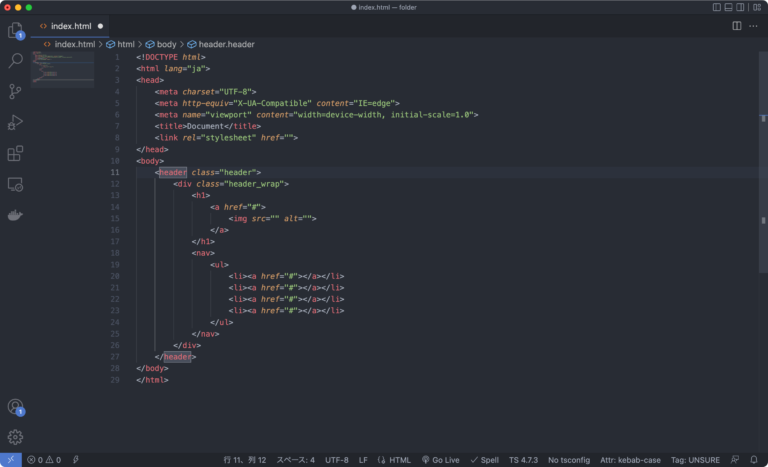The height and width of the screenshot is (467, 768).
Task: Click the remote window indicator in status bar
Action: tap(11, 460)
